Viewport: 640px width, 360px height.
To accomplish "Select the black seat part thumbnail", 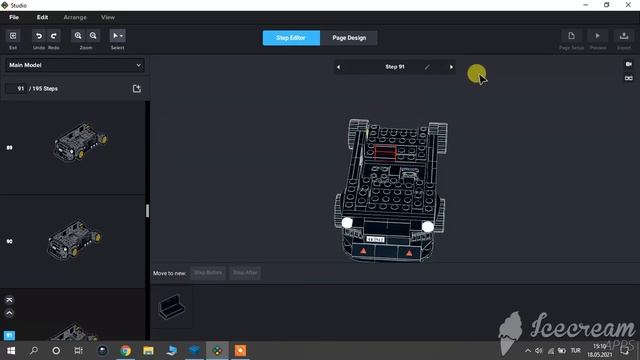I will click(x=171, y=307).
